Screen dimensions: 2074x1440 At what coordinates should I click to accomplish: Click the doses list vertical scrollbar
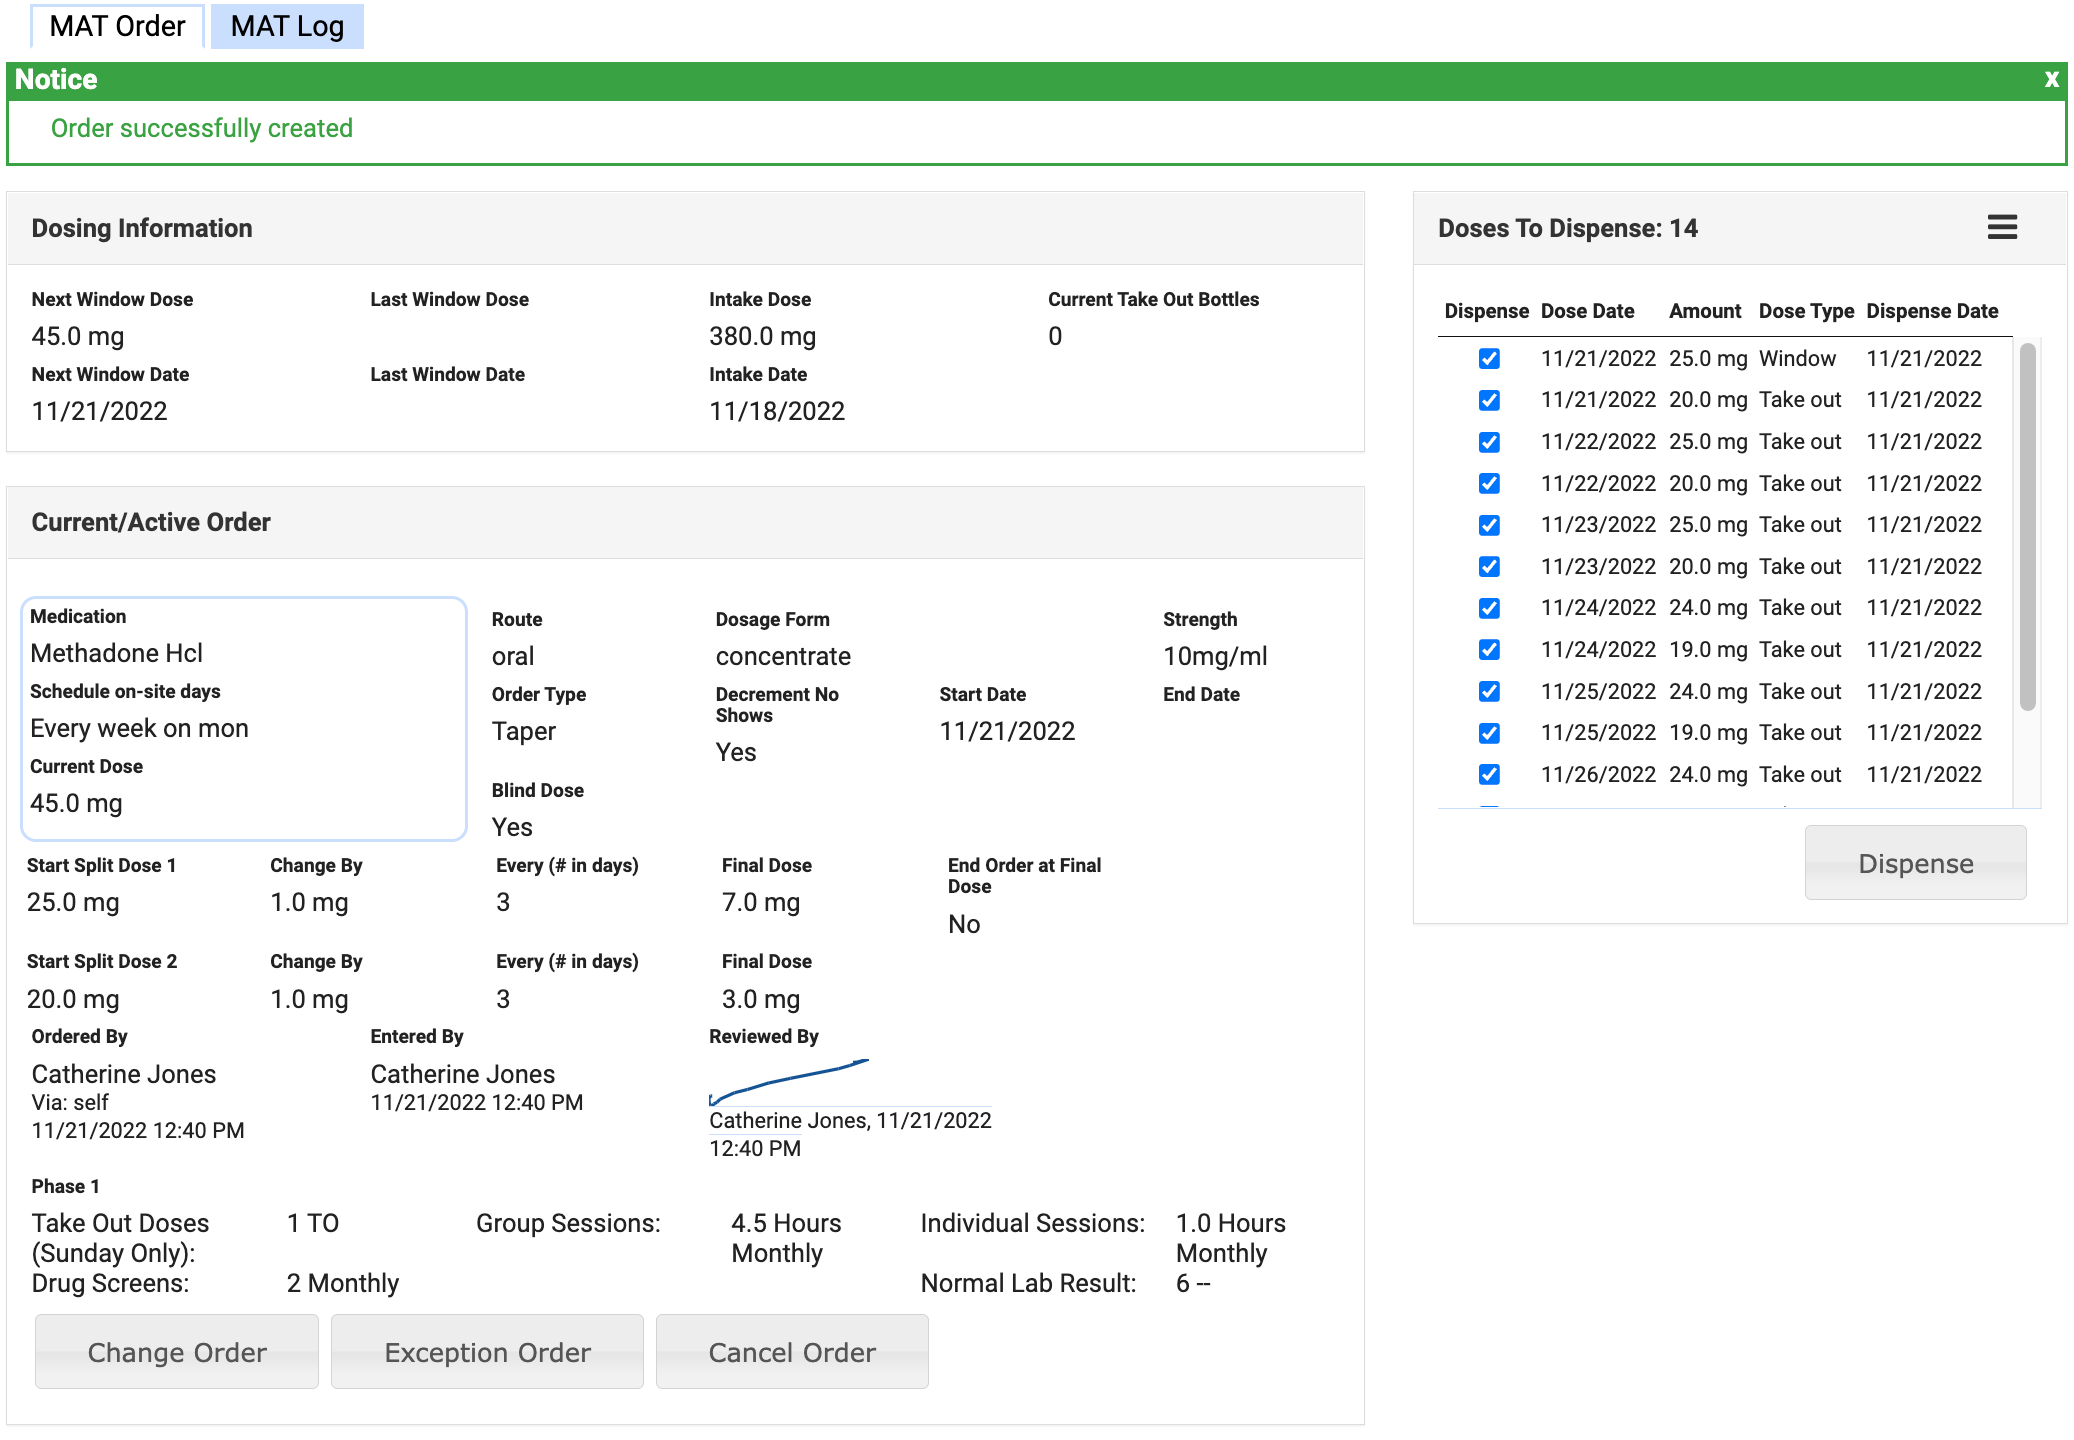click(2027, 527)
